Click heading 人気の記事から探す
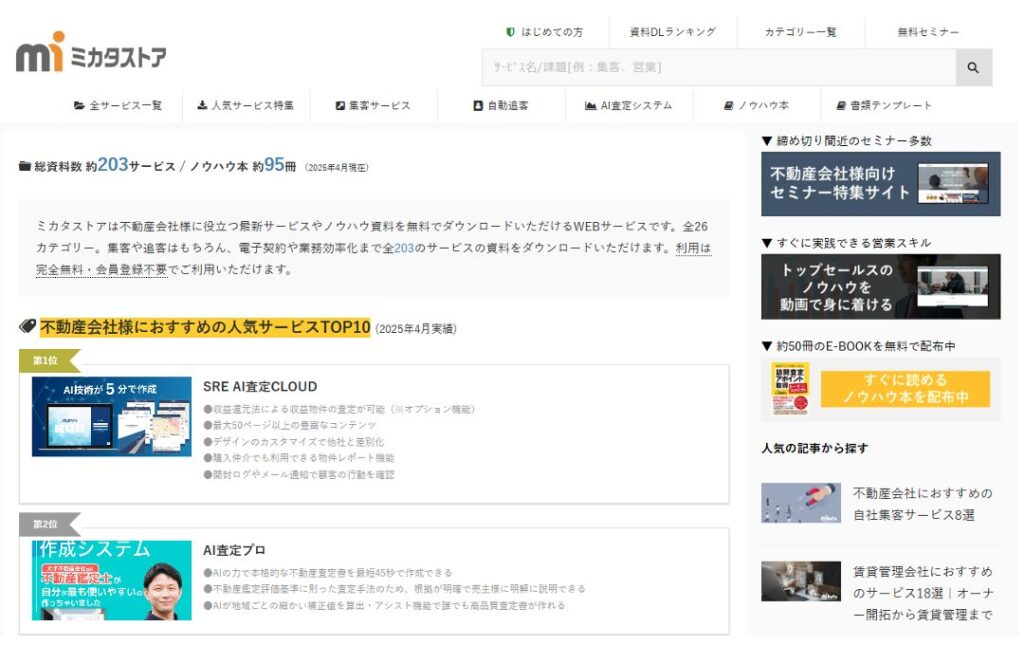1024x645 pixels. click(x=815, y=448)
